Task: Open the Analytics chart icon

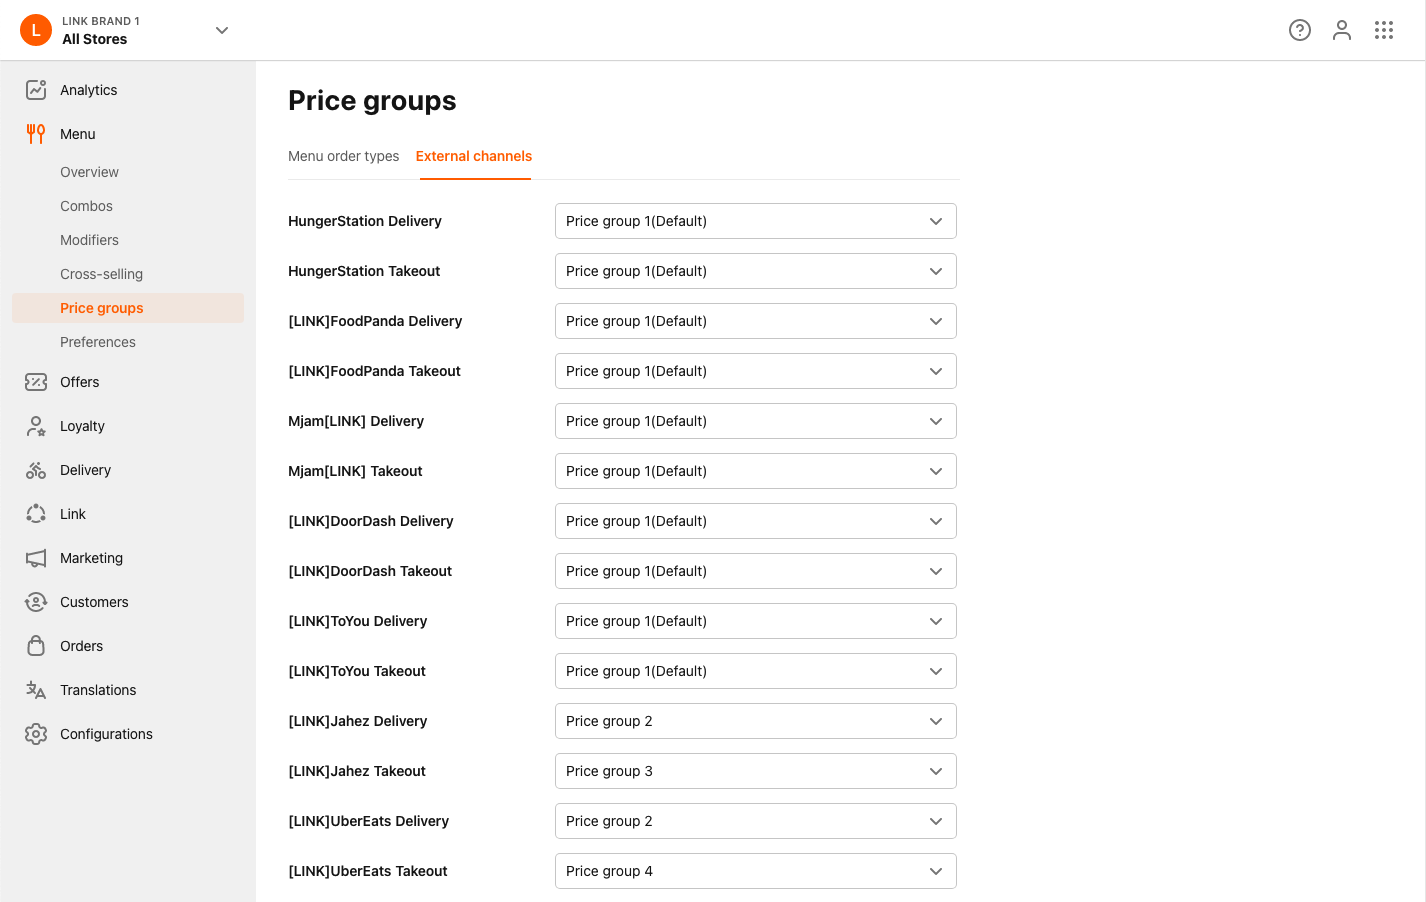Action: coord(36,90)
